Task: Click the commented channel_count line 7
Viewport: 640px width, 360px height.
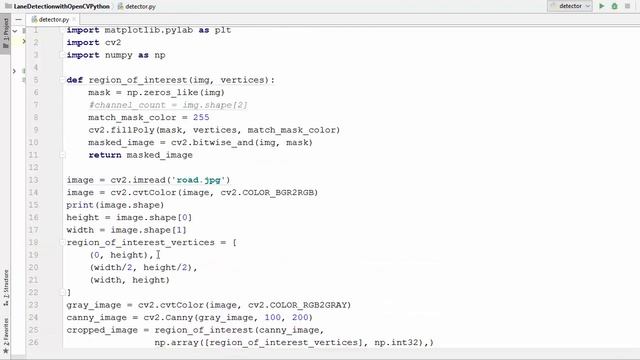Action: 168,105
